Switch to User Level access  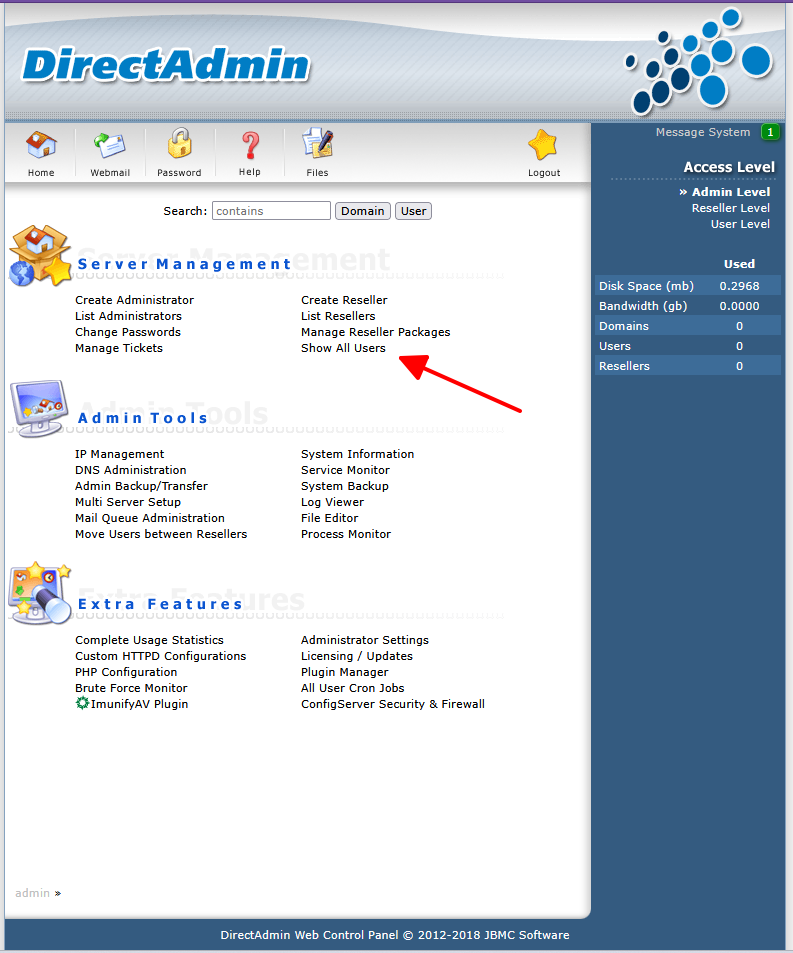(x=740, y=224)
